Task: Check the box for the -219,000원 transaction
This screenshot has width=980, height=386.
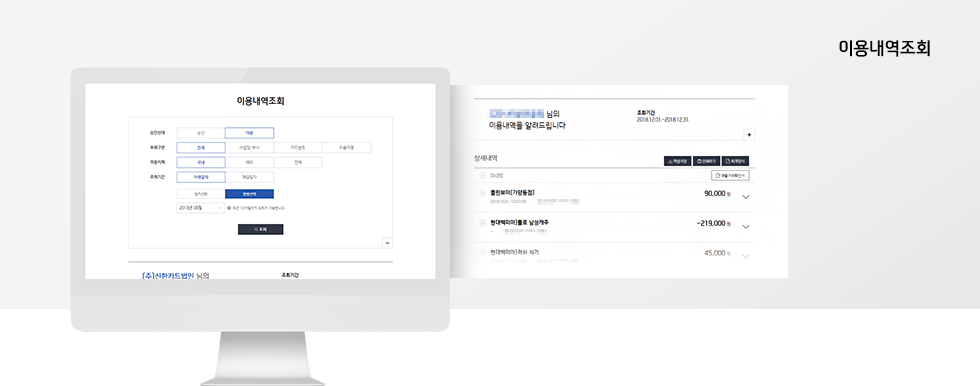Action: coord(482,223)
